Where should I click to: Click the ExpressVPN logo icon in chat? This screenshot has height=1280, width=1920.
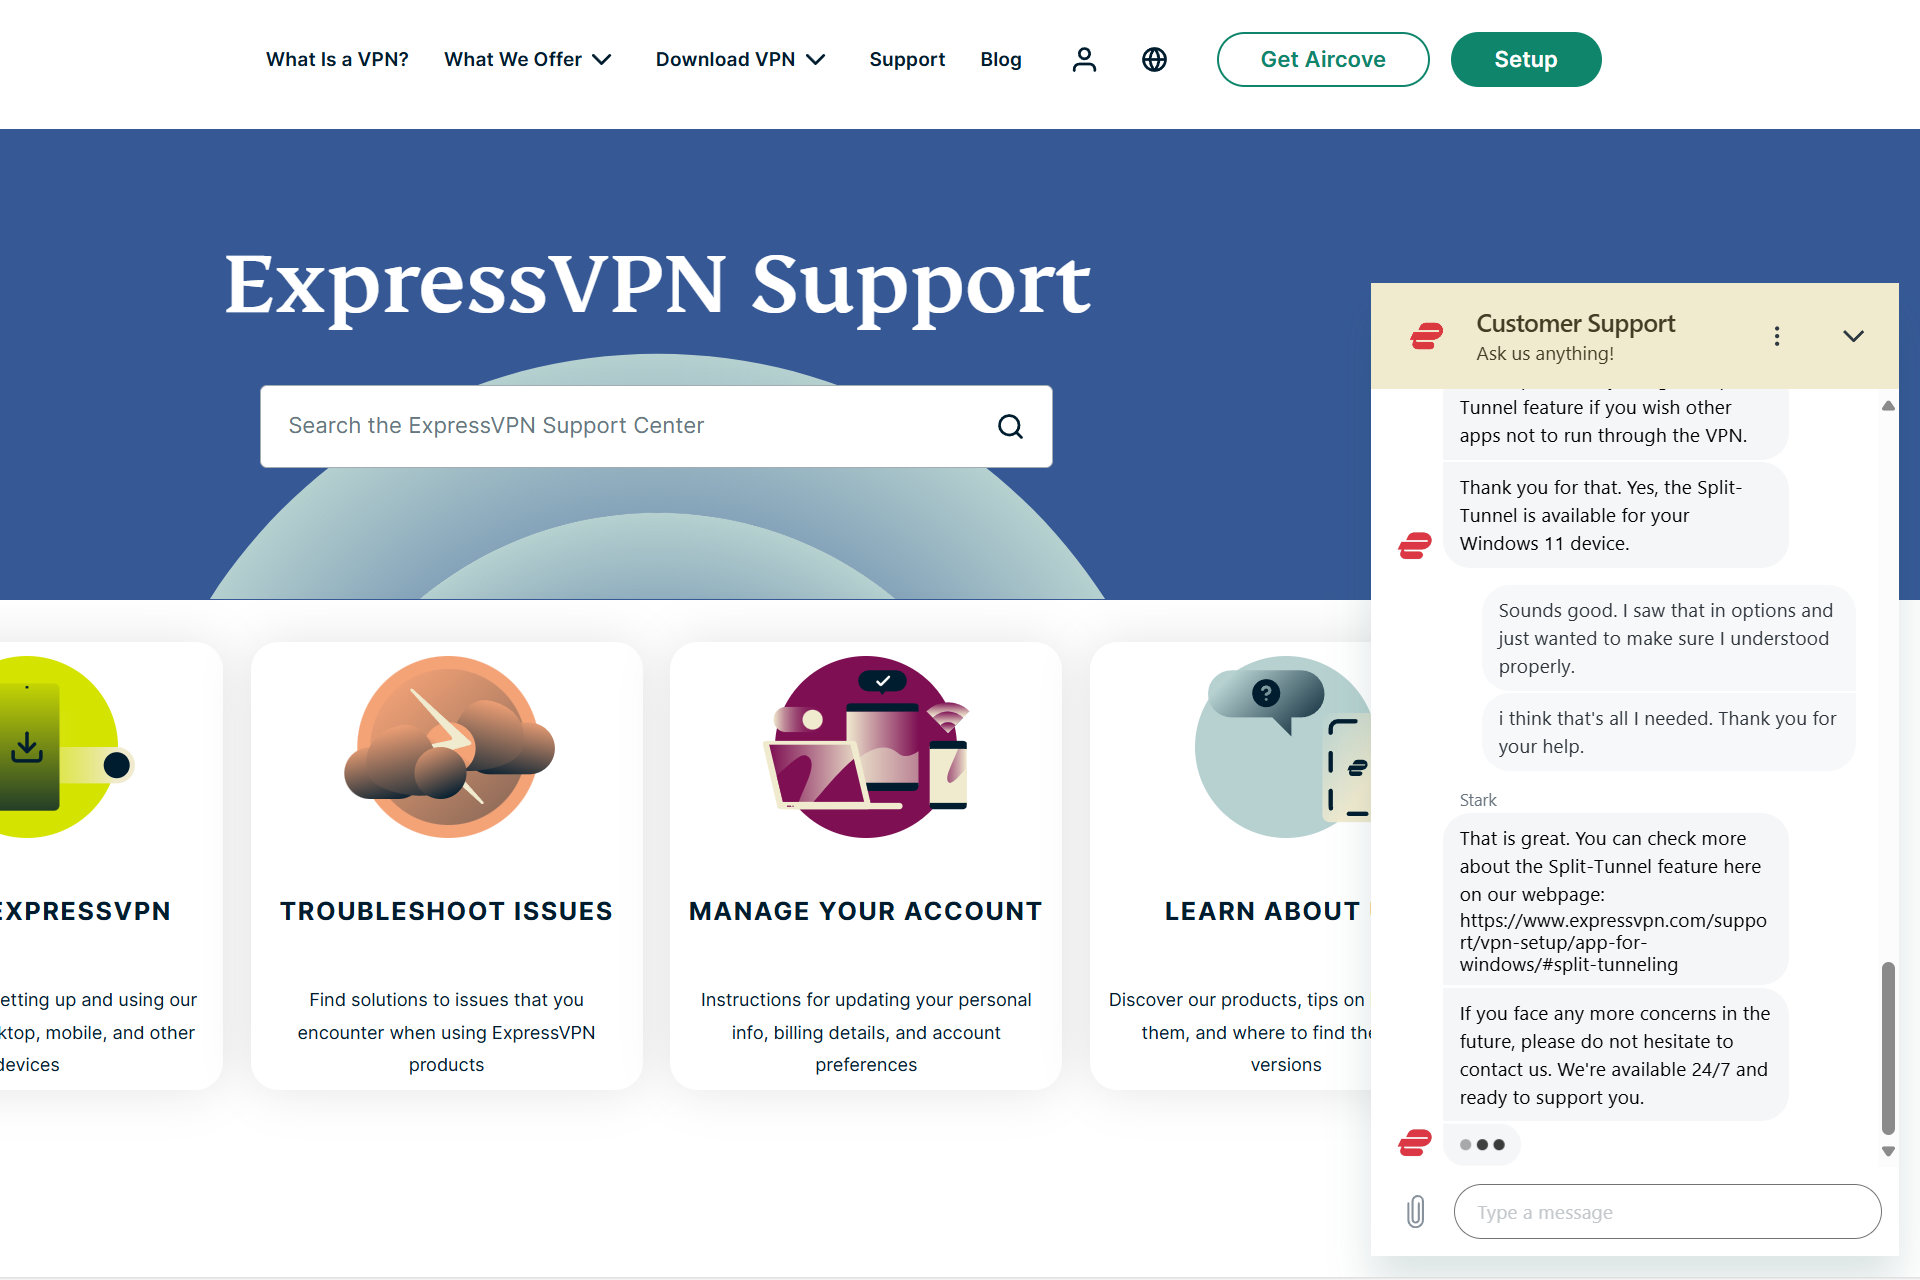tap(1429, 334)
